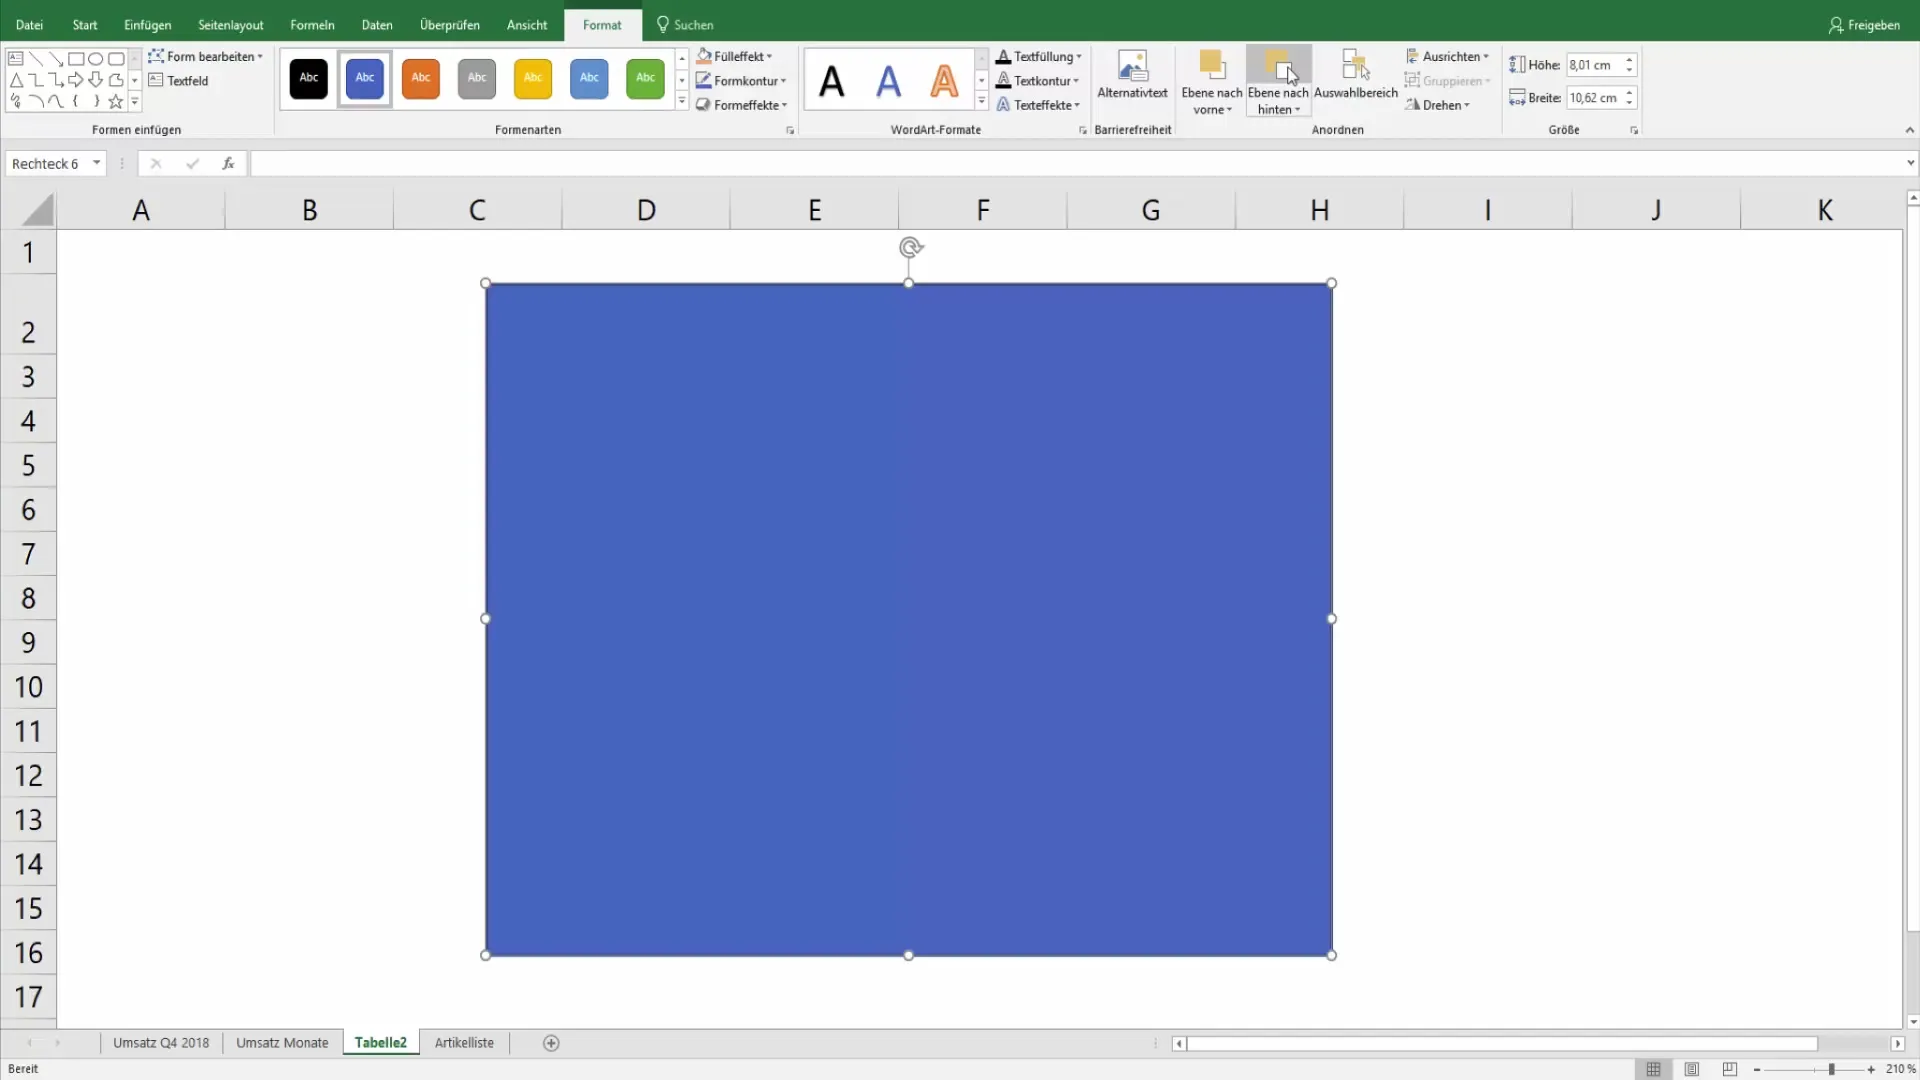Expand the shape styles gallery

click(682, 101)
